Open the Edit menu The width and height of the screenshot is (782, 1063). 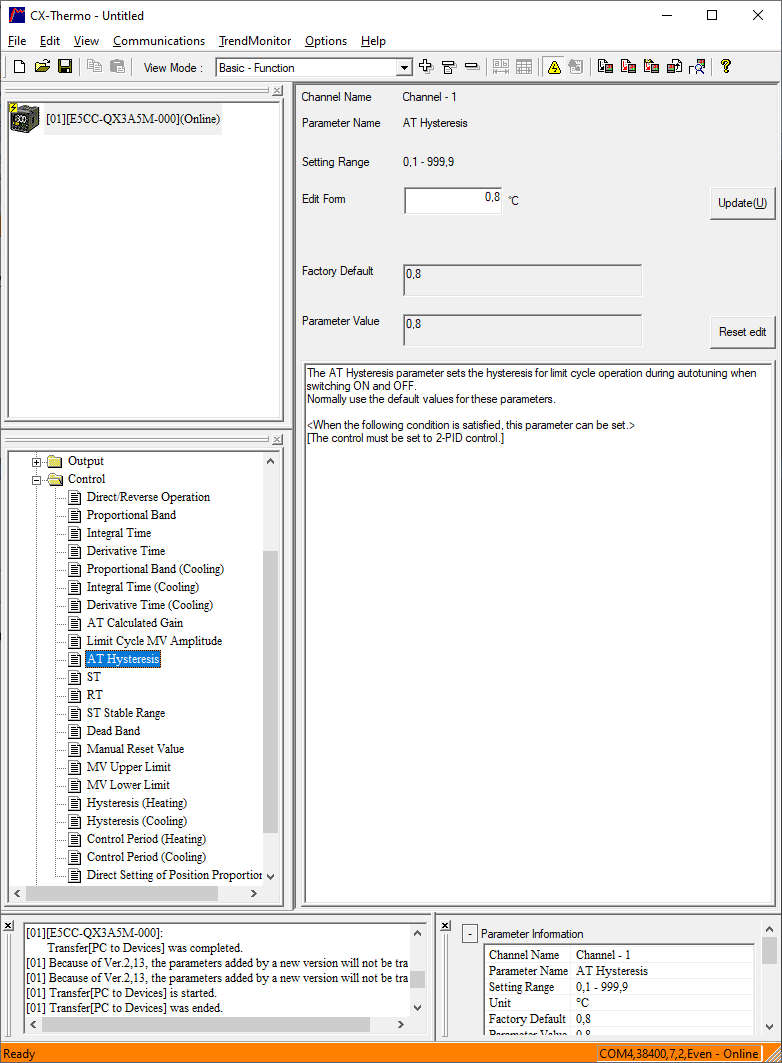(49, 41)
